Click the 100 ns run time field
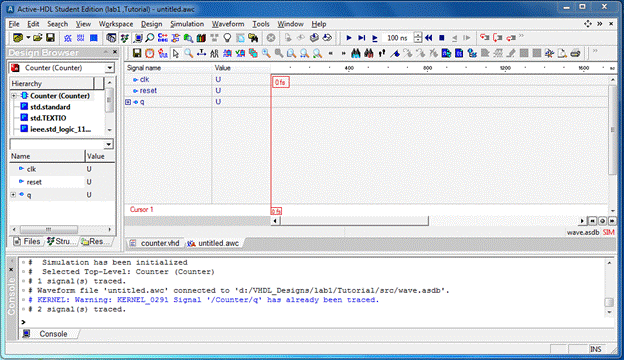Viewport: 624px width, 360px height. pos(398,38)
